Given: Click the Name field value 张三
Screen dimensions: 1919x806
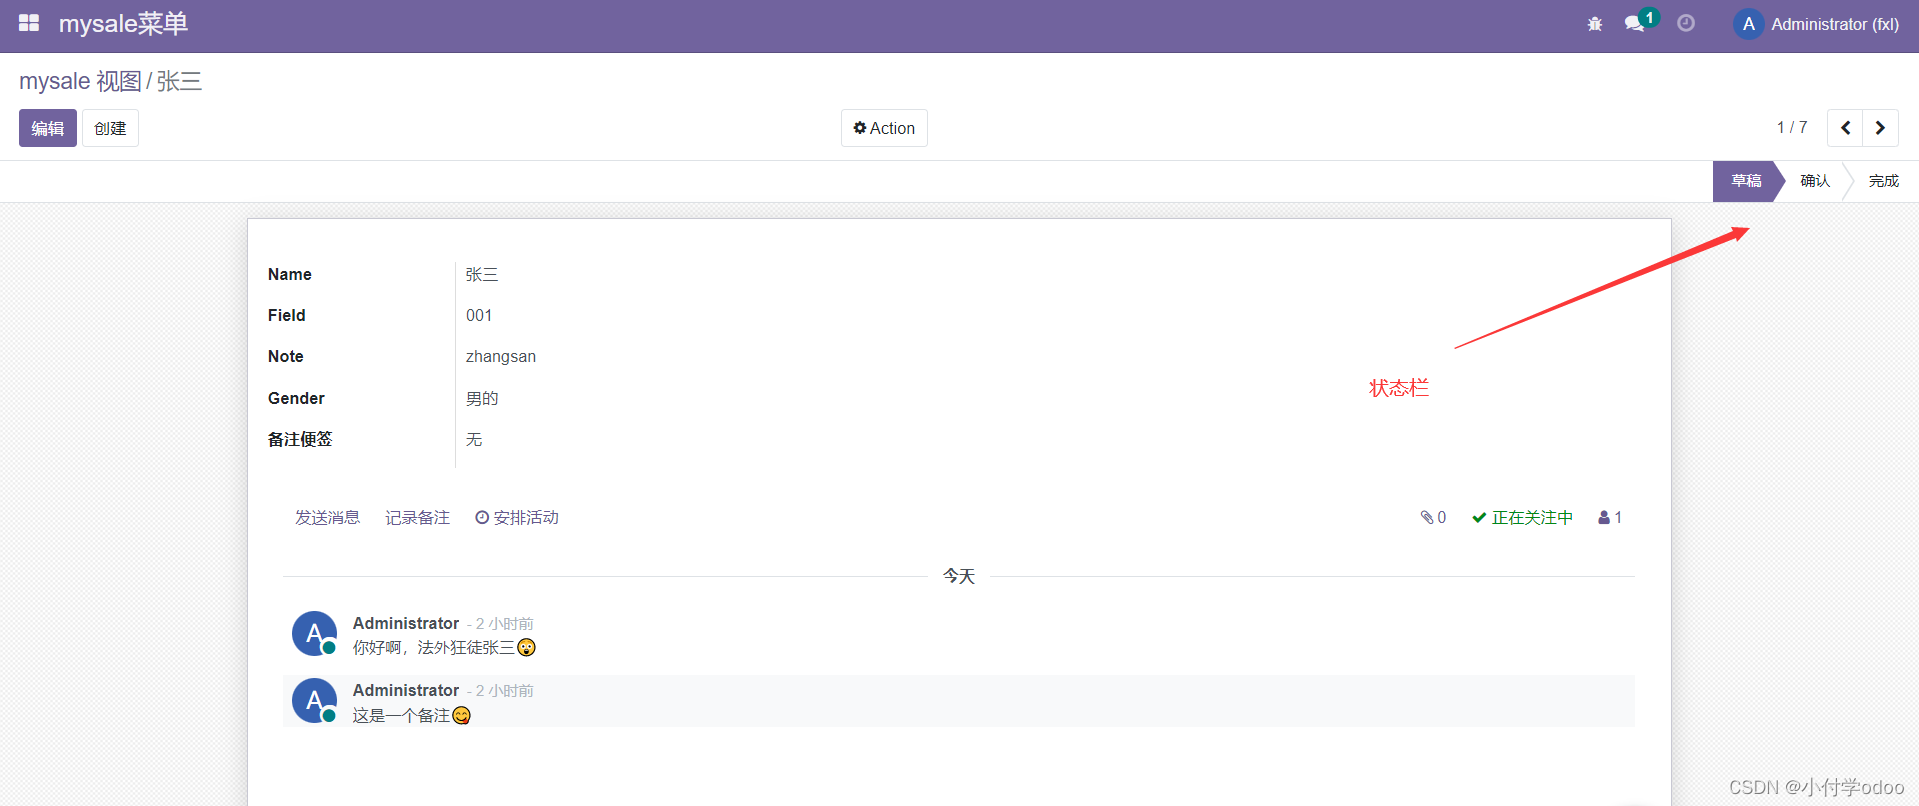Looking at the screenshot, I should (482, 274).
